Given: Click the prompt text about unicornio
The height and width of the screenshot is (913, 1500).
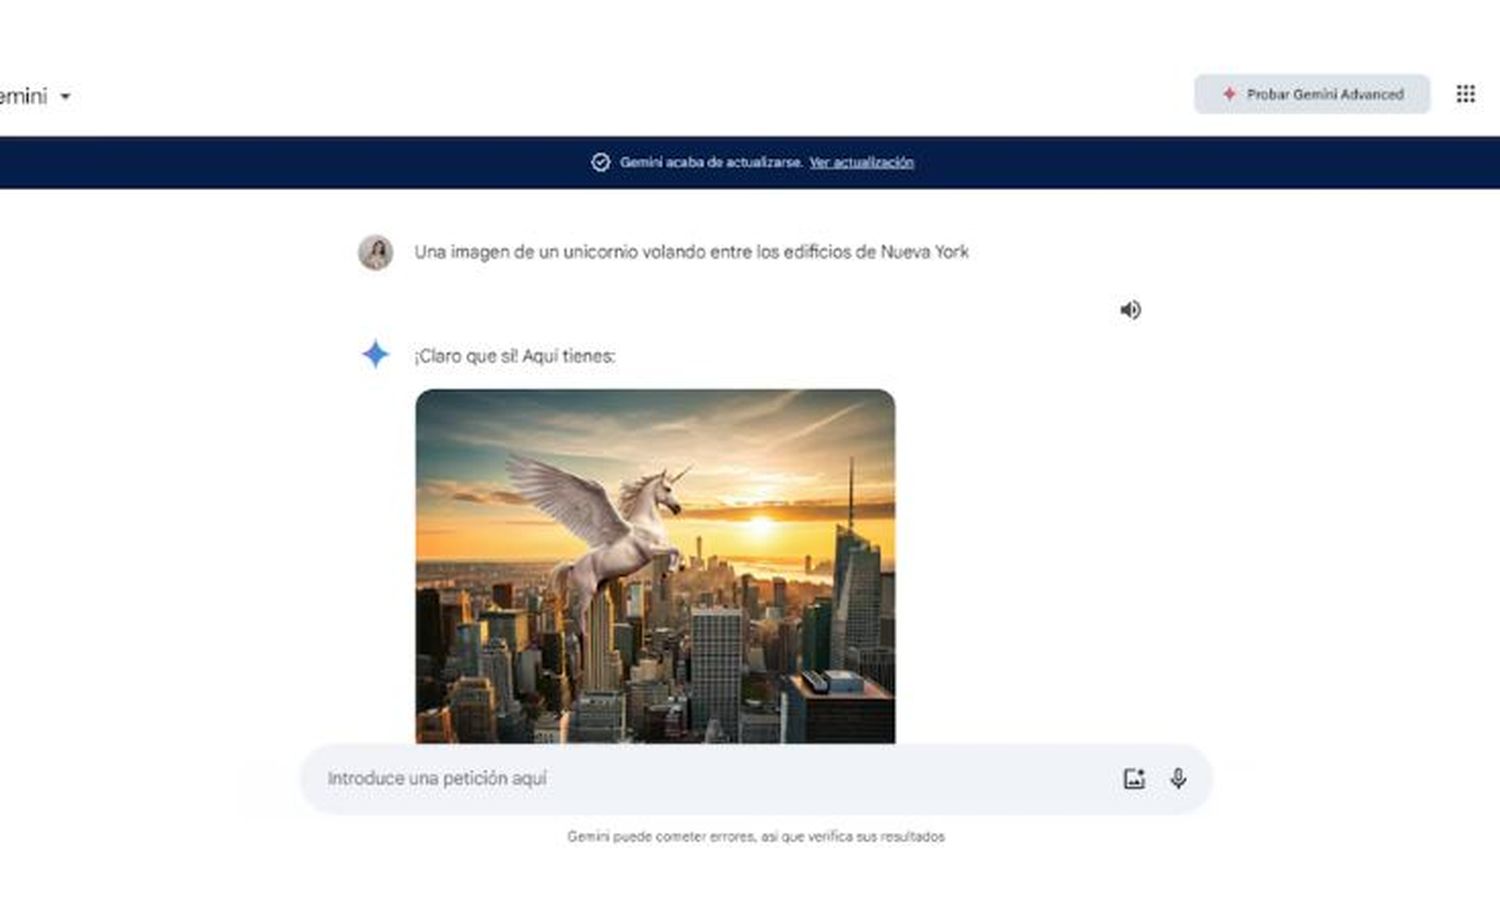Looking at the screenshot, I should click(692, 252).
